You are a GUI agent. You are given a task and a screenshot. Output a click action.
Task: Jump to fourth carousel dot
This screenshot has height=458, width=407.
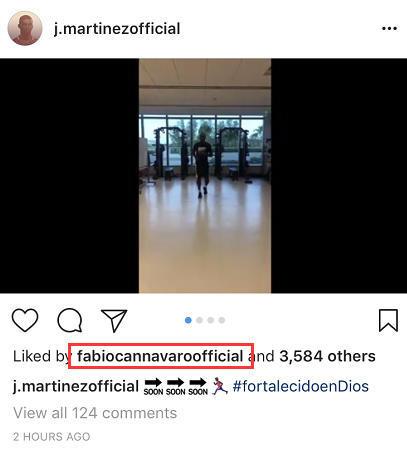[x=222, y=320]
